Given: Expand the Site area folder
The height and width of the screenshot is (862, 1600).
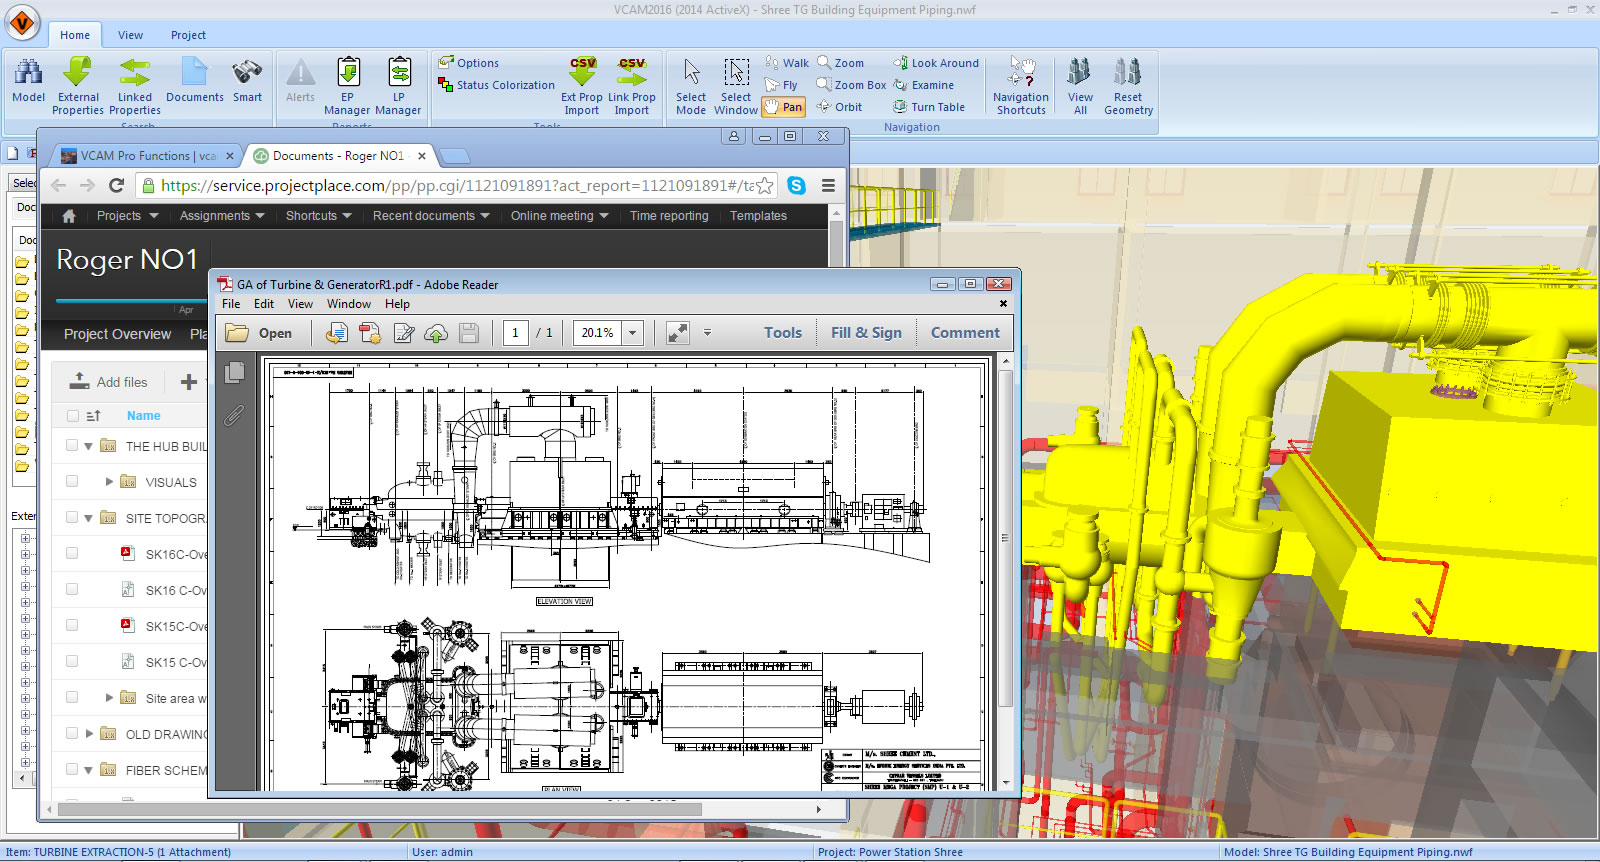Looking at the screenshot, I should [x=109, y=697].
